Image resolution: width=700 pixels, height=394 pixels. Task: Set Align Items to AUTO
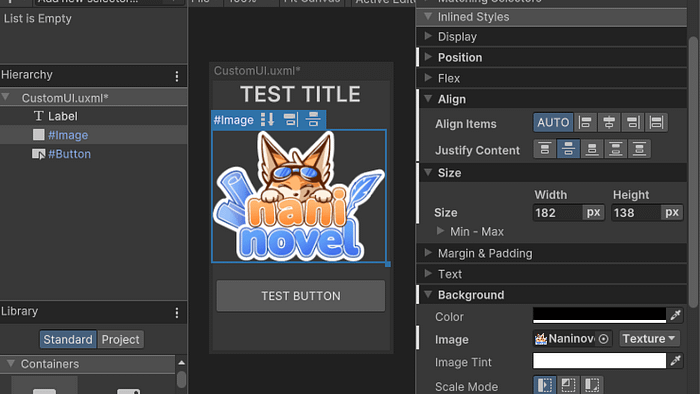click(x=553, y=123)
